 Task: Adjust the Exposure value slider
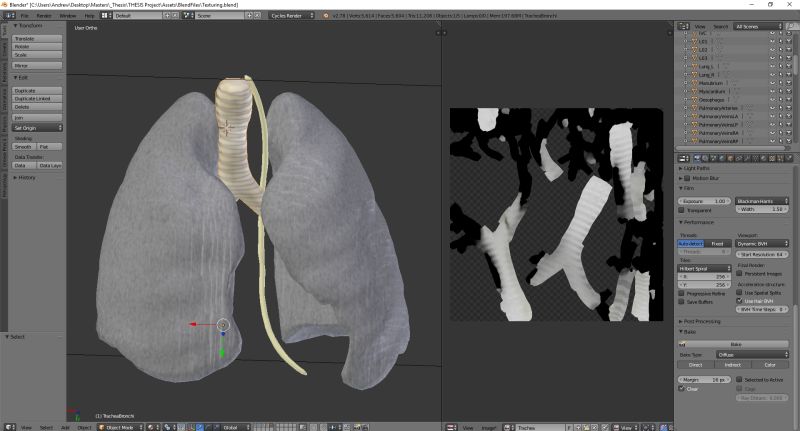[x=705, y=201]
